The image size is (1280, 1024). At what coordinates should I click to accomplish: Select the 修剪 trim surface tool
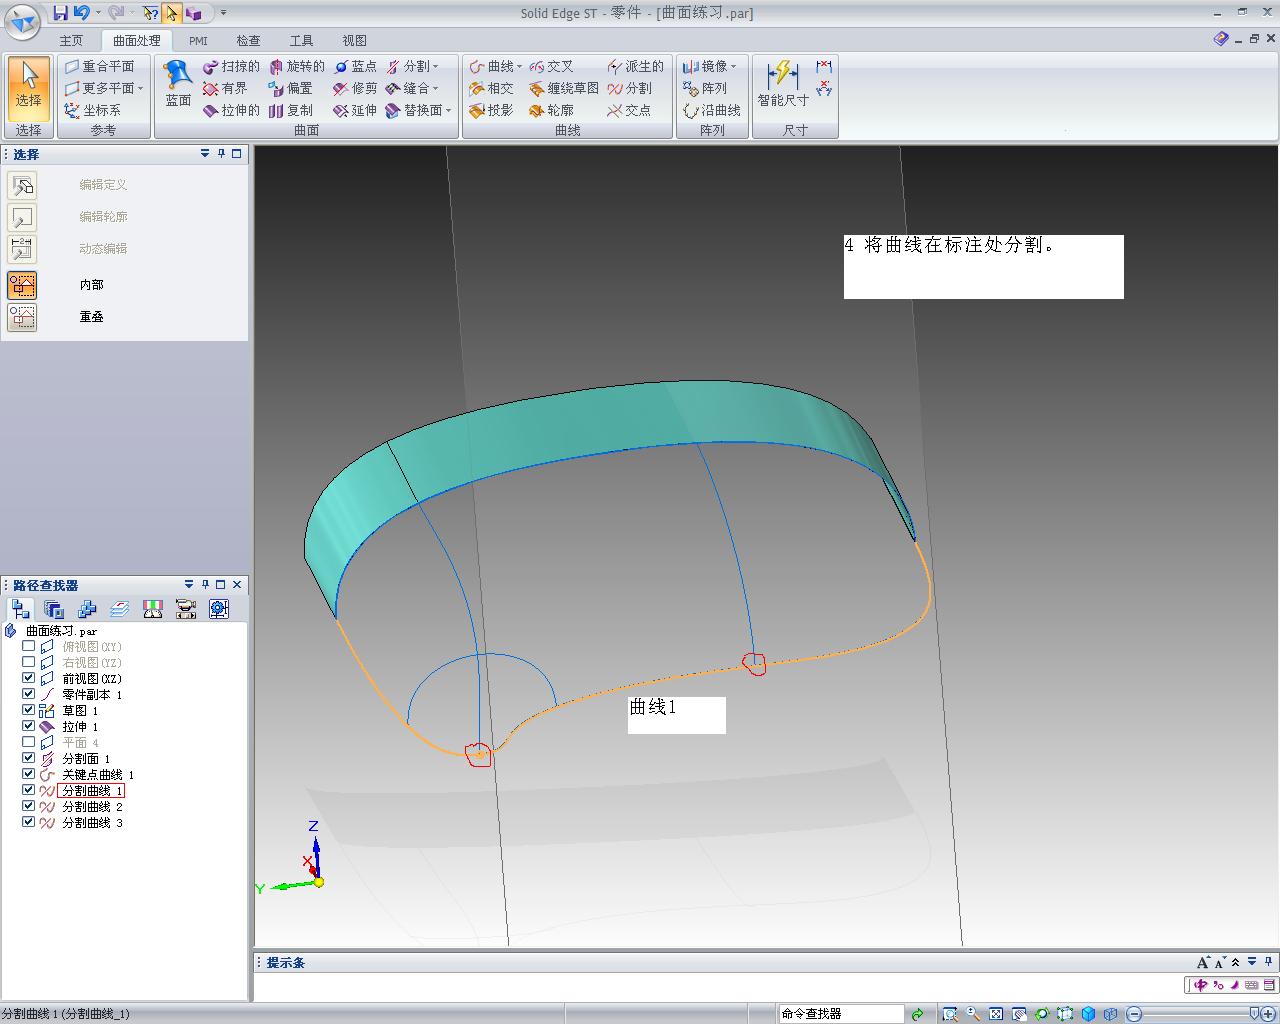tap(355, 88)
